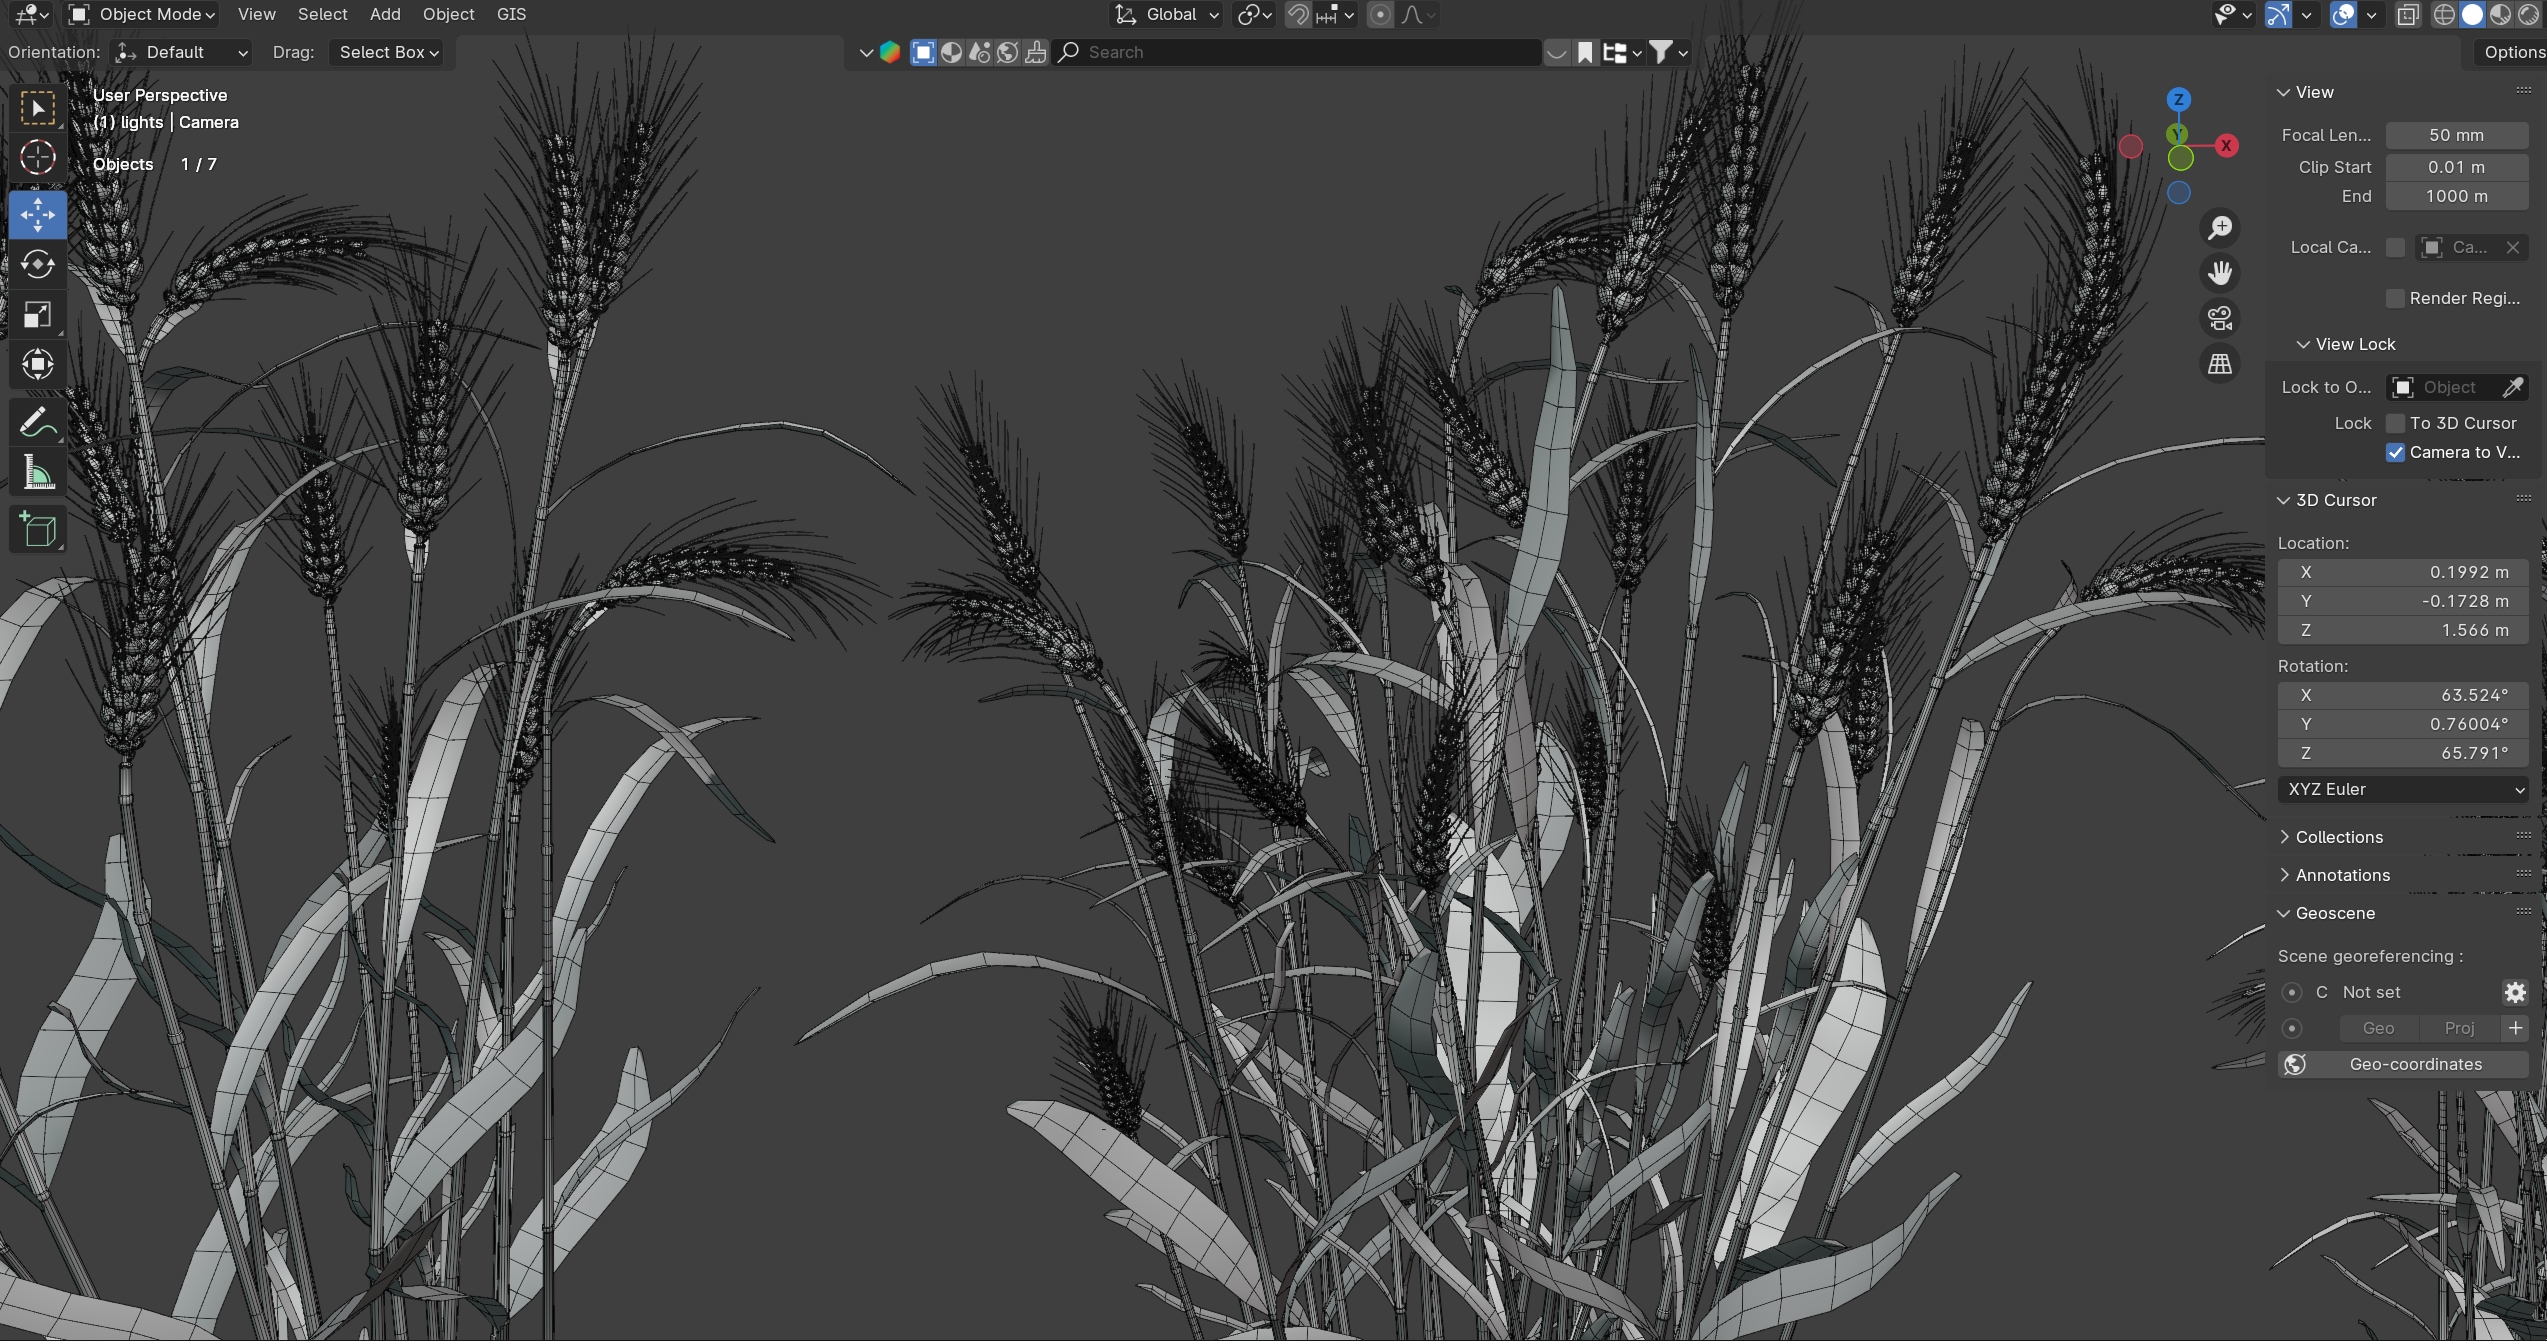Uncheck Camera to View lock

2396,452
